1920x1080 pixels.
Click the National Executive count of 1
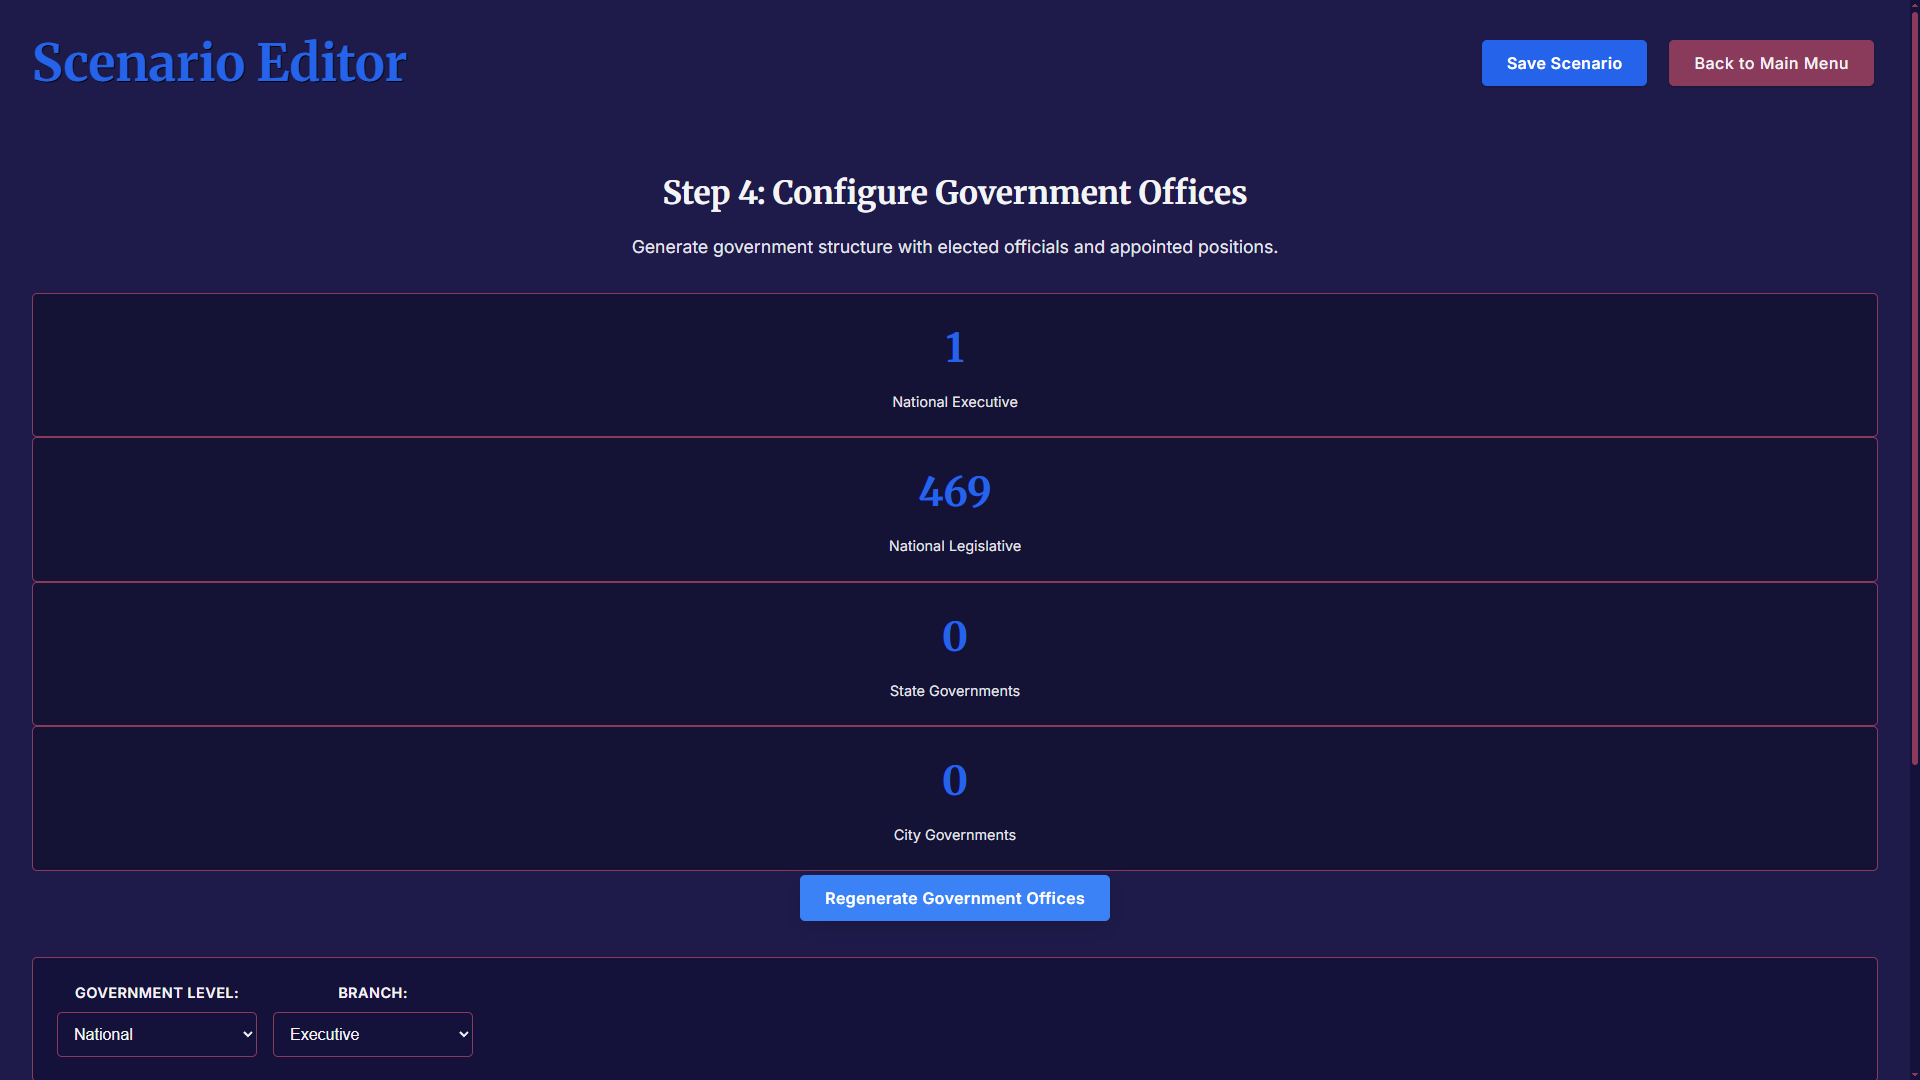pyautogui.click(x=954, y=348)
